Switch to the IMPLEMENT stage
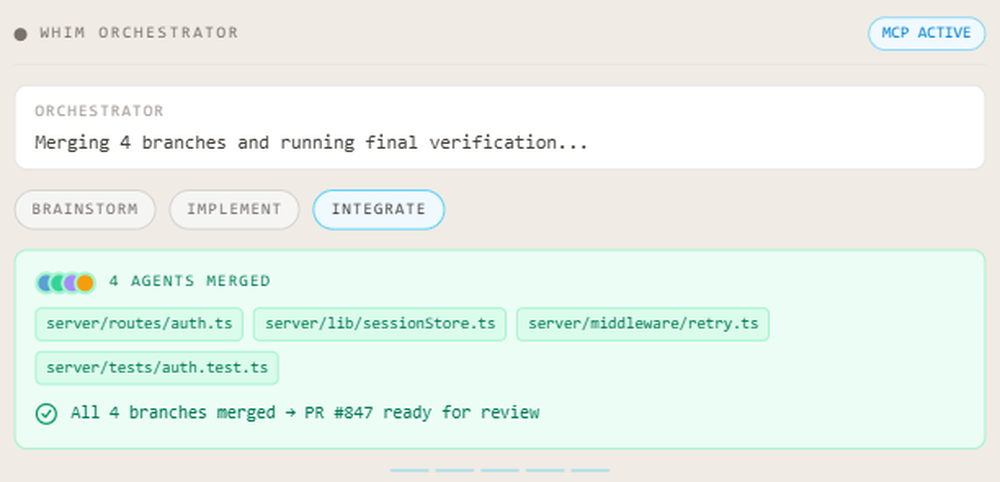 tap(234, 210)
